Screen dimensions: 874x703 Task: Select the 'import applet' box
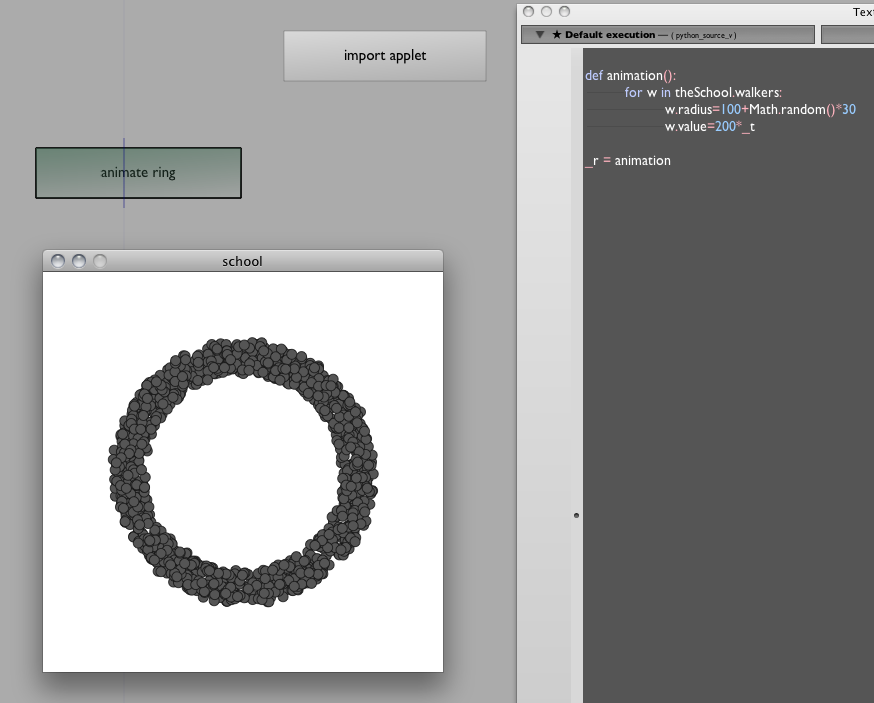(385, 56)
